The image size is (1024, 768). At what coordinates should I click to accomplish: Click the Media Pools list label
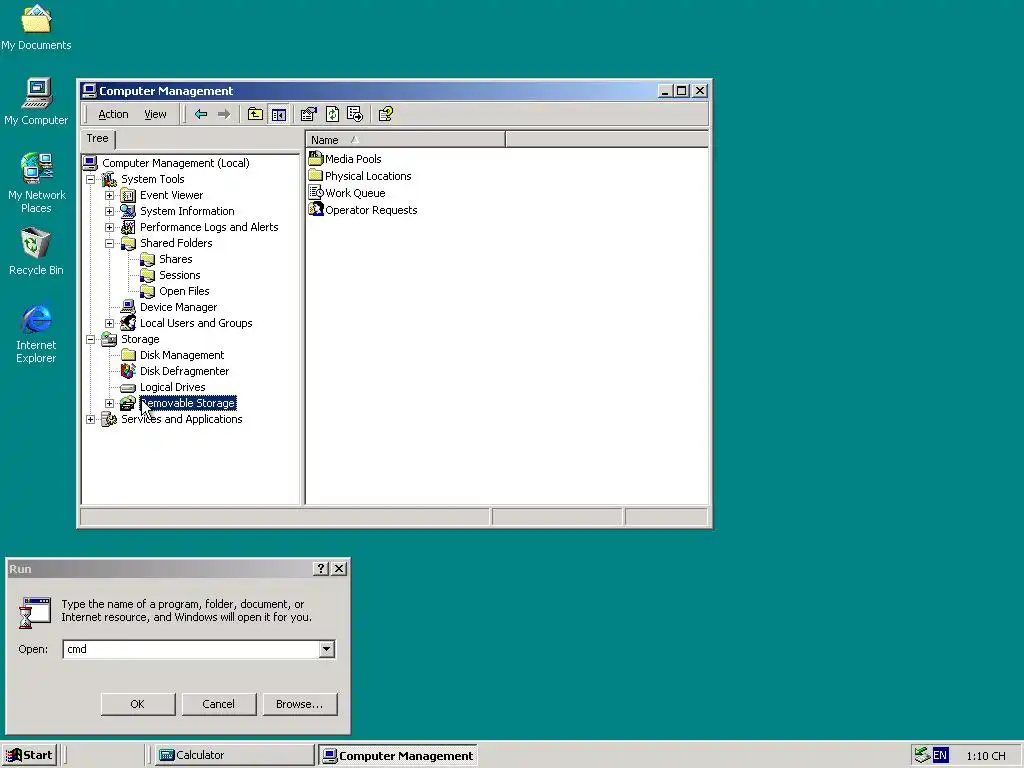[x=353, y=159]
